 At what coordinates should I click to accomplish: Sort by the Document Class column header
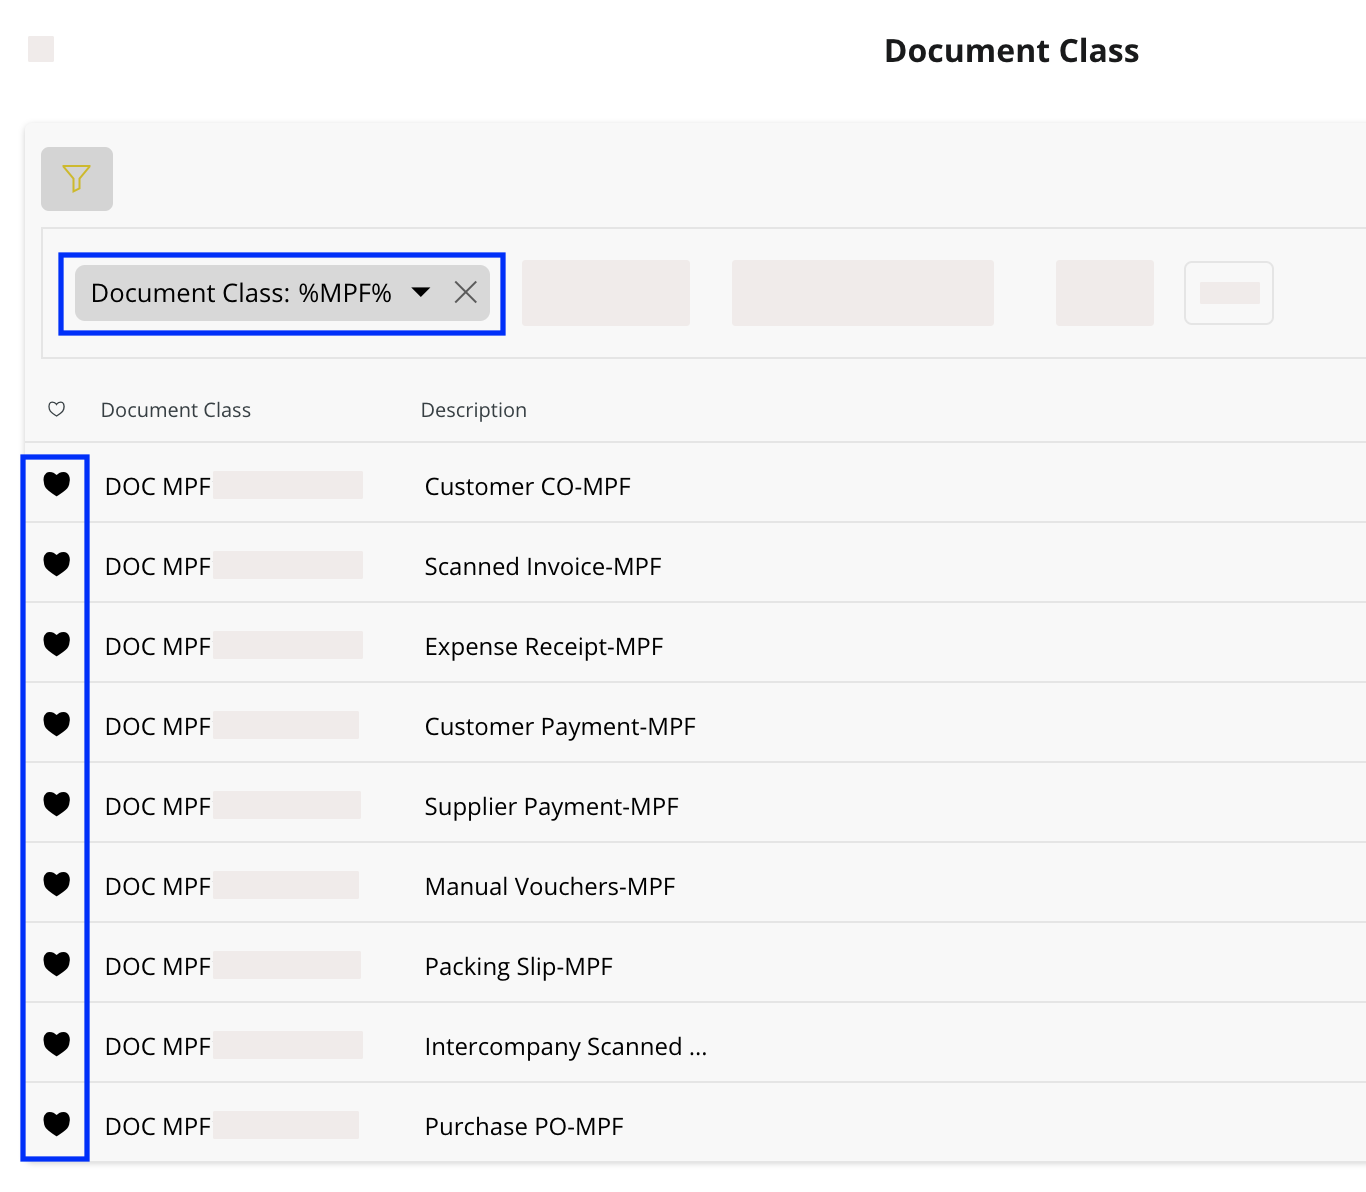176,410
